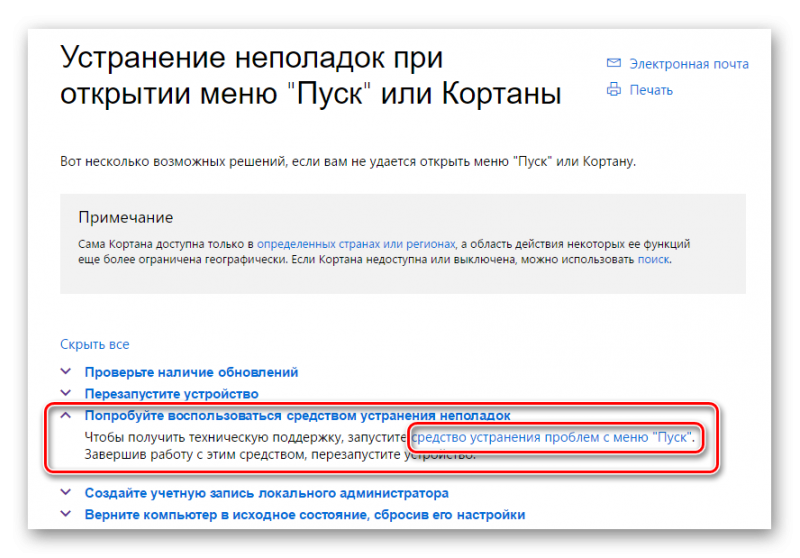Click the sentence starting Вот несколько возможных решений

(348, 162)
